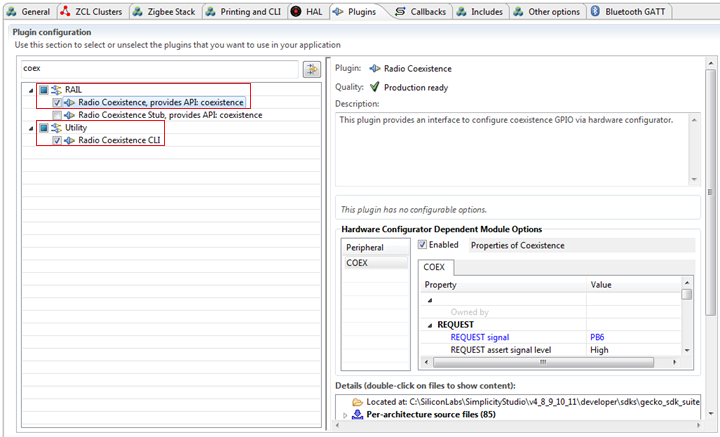Click the folder icon next to Located at
This screenshot has width=720, height=437.
(357, 401)
